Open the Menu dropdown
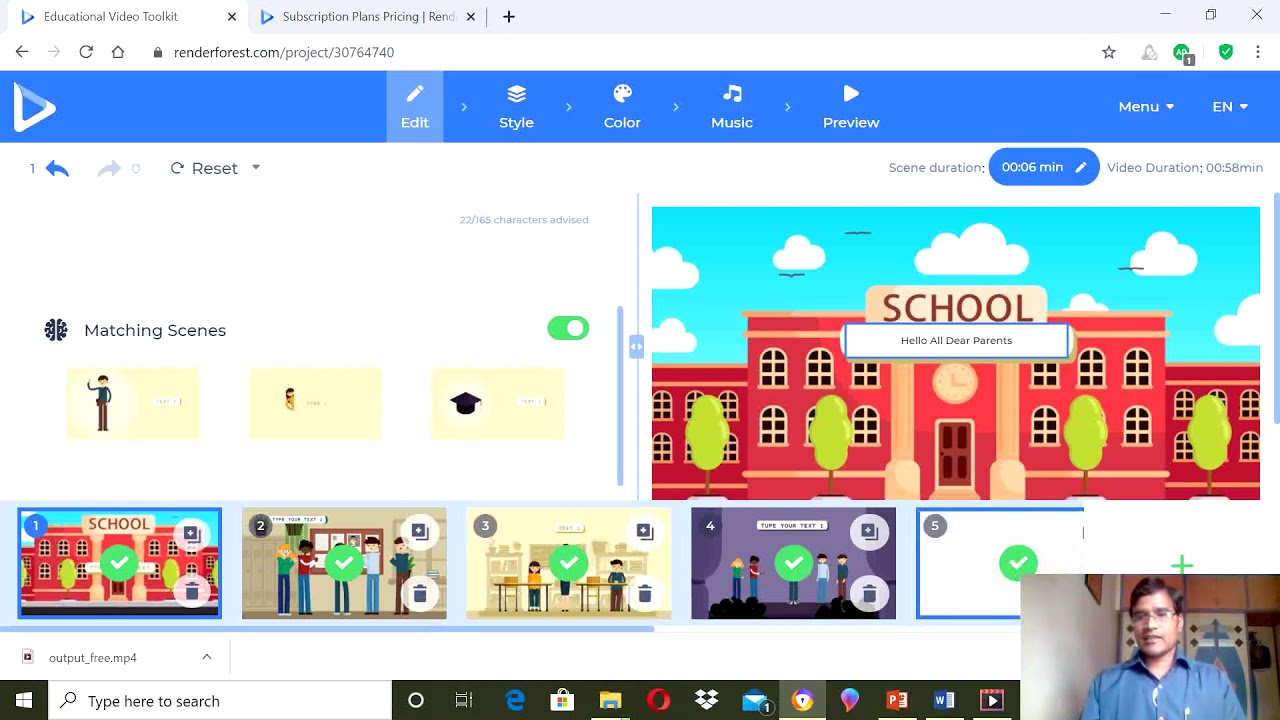This screenshot has height=720, width=1280. [1145, 107]
